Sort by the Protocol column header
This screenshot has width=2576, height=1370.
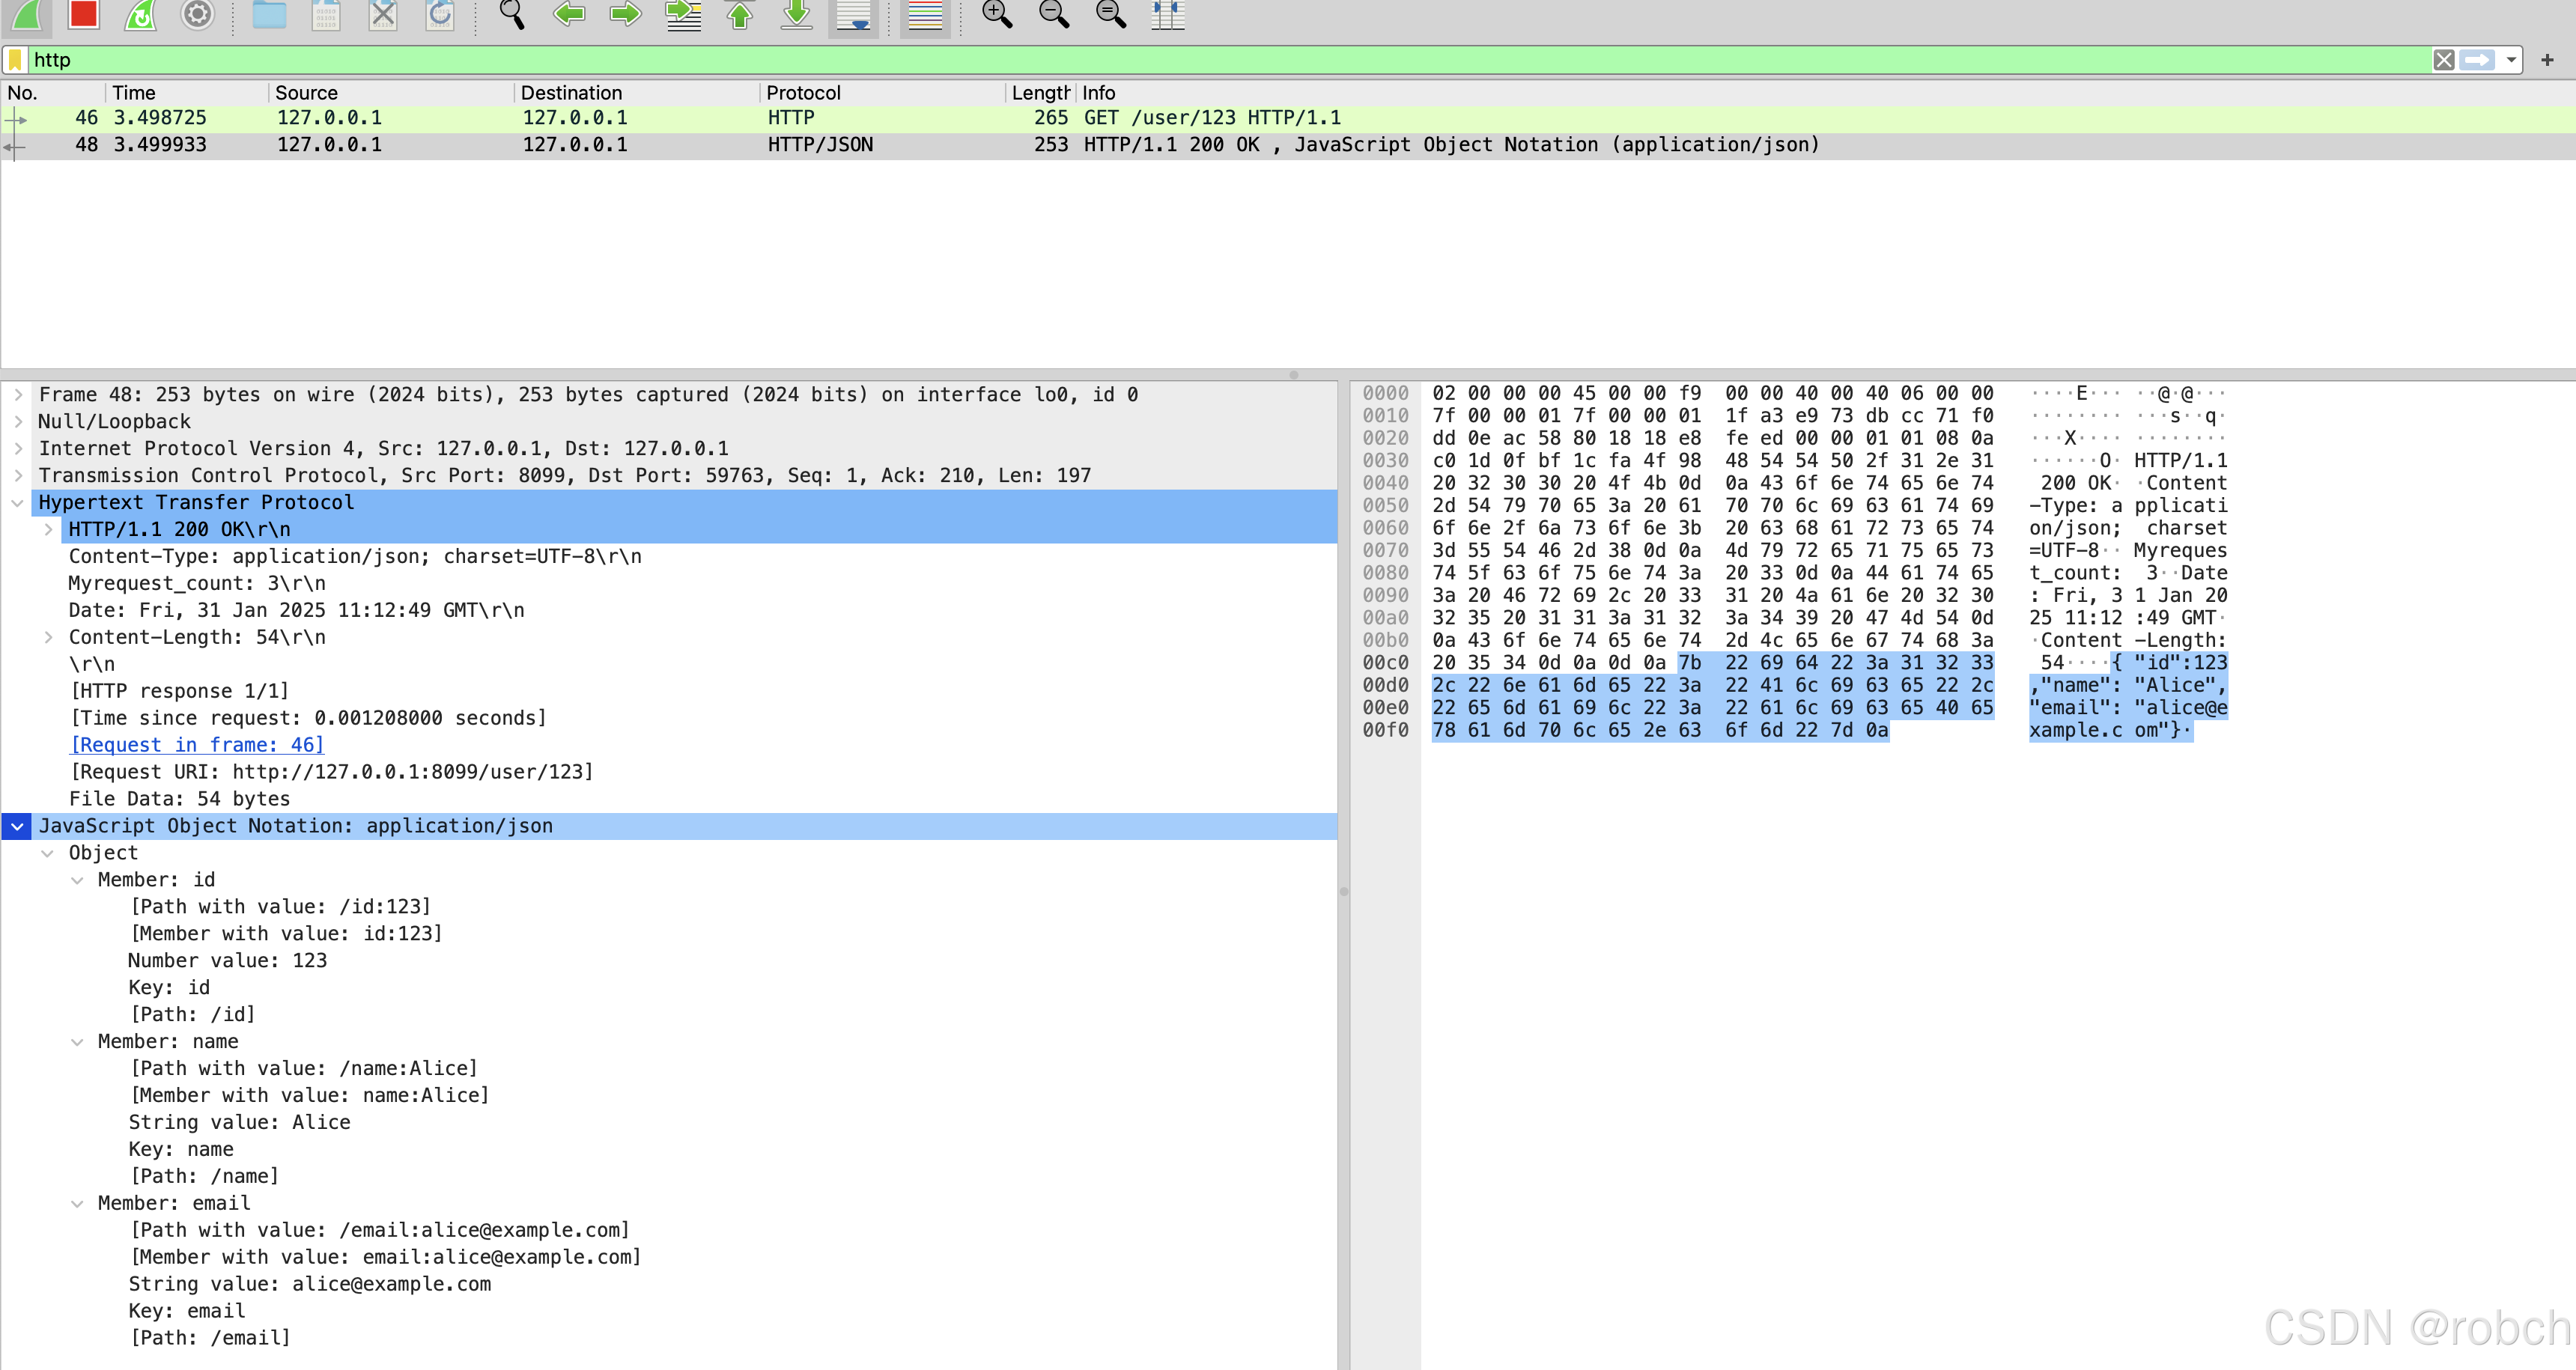point(882,93)
